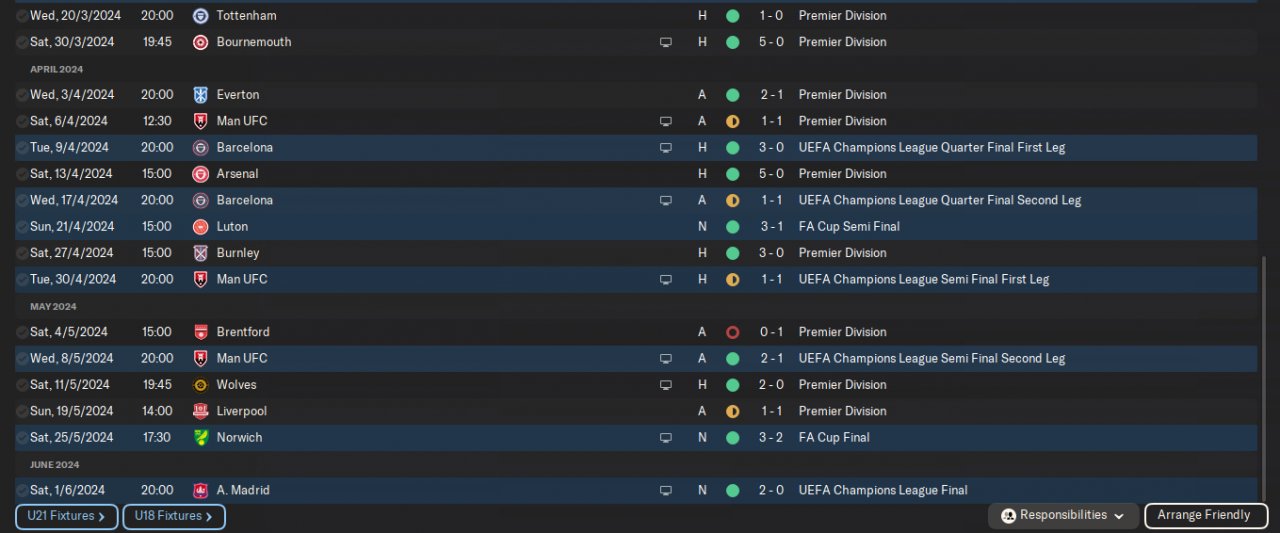Toggle the checkmark beside Sun, 21/4/2024 Luton fixture

[x=22, y=227]
